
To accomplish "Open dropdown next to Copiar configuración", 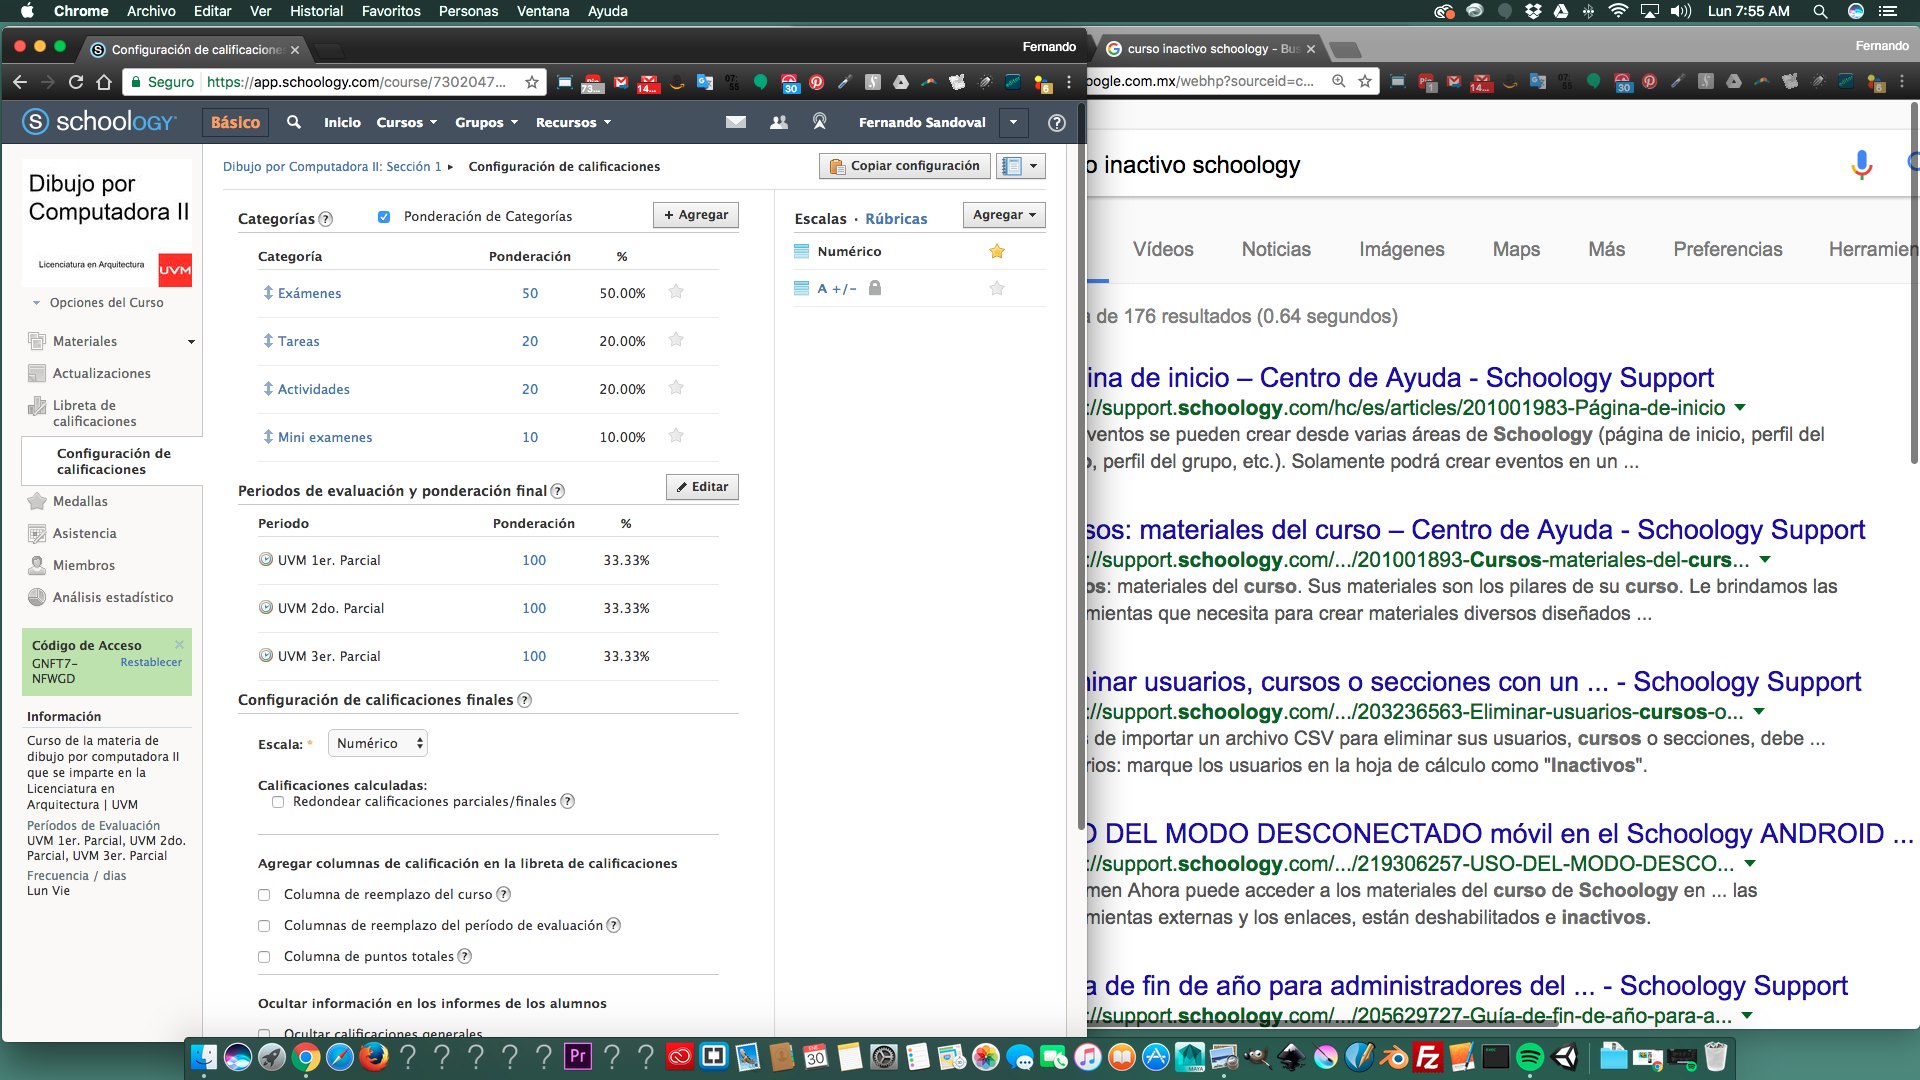I will click(1021, 166).
